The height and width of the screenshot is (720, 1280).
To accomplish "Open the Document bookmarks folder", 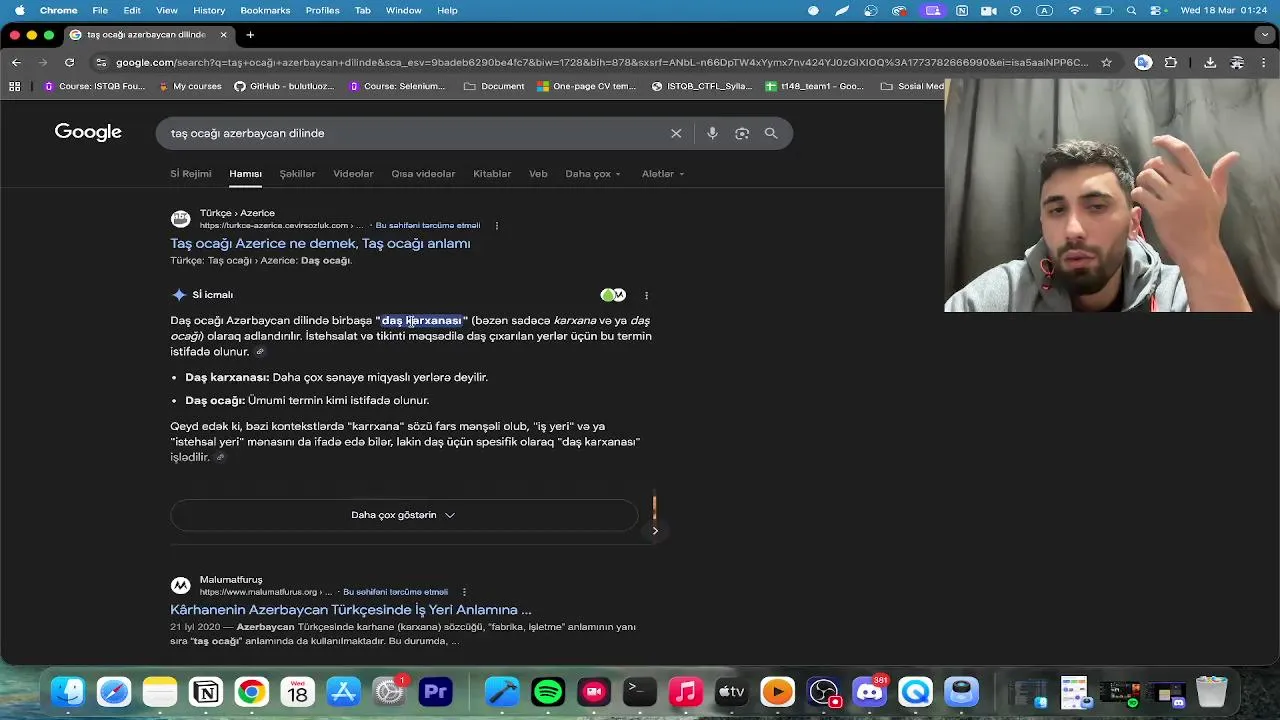I will coord(494,86).
